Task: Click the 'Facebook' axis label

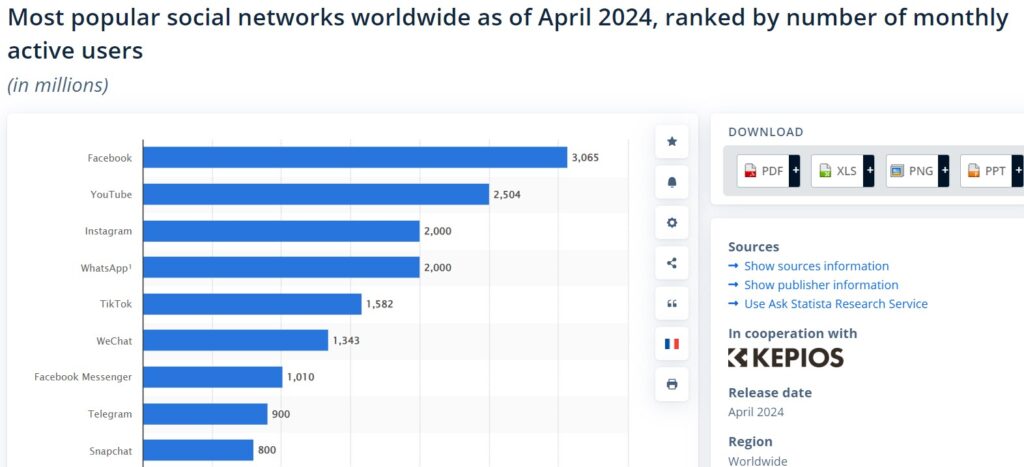Action: (x=110, y=157)
